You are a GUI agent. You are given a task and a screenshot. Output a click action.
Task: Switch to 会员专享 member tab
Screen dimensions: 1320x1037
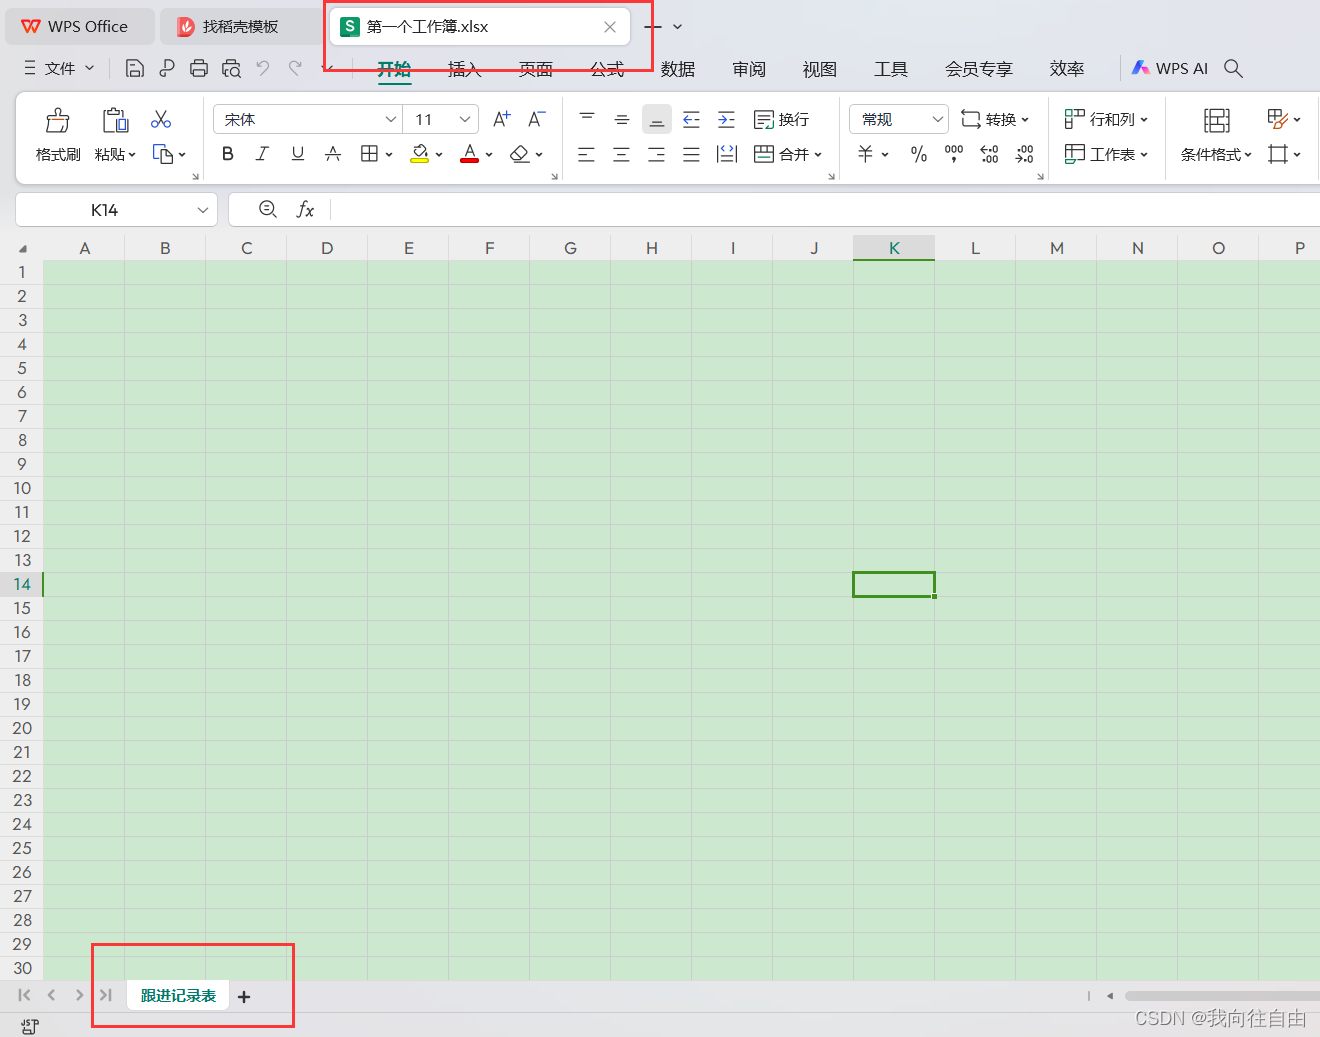click(979, 69)
